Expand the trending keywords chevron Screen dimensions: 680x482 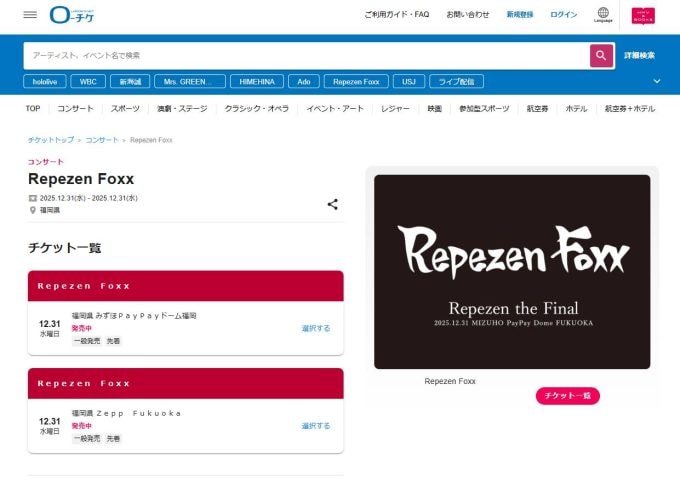click(657, 81)
